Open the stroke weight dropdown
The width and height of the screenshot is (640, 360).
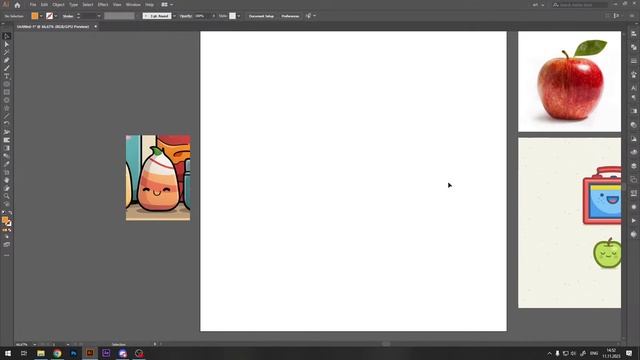pyautogui.click(x=99, y=16)
